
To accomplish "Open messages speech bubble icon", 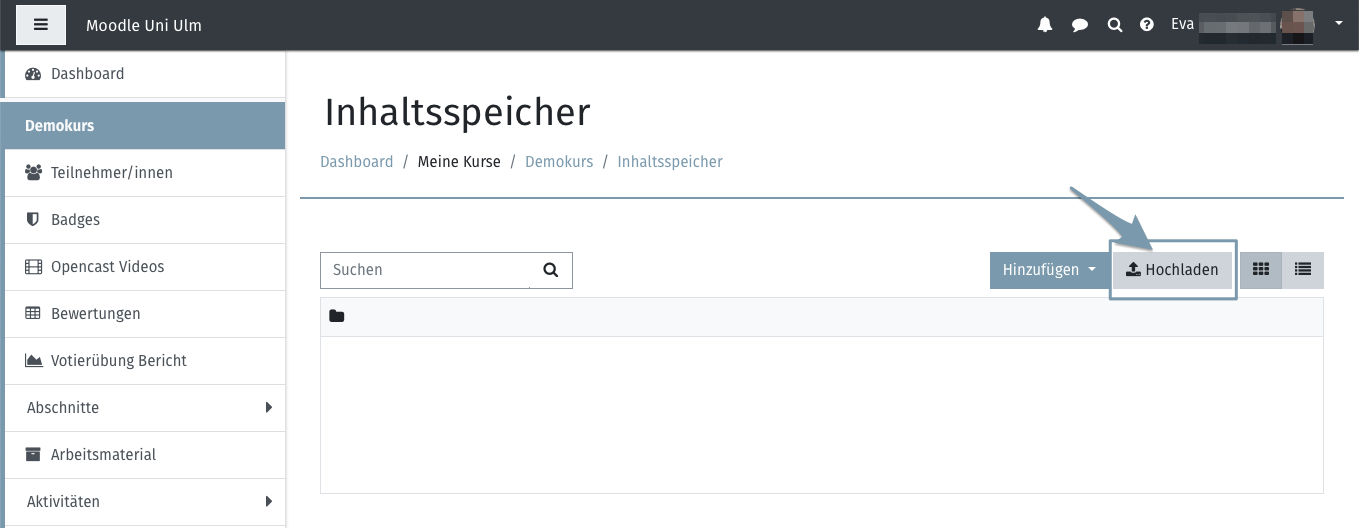I will point(1080,25).
